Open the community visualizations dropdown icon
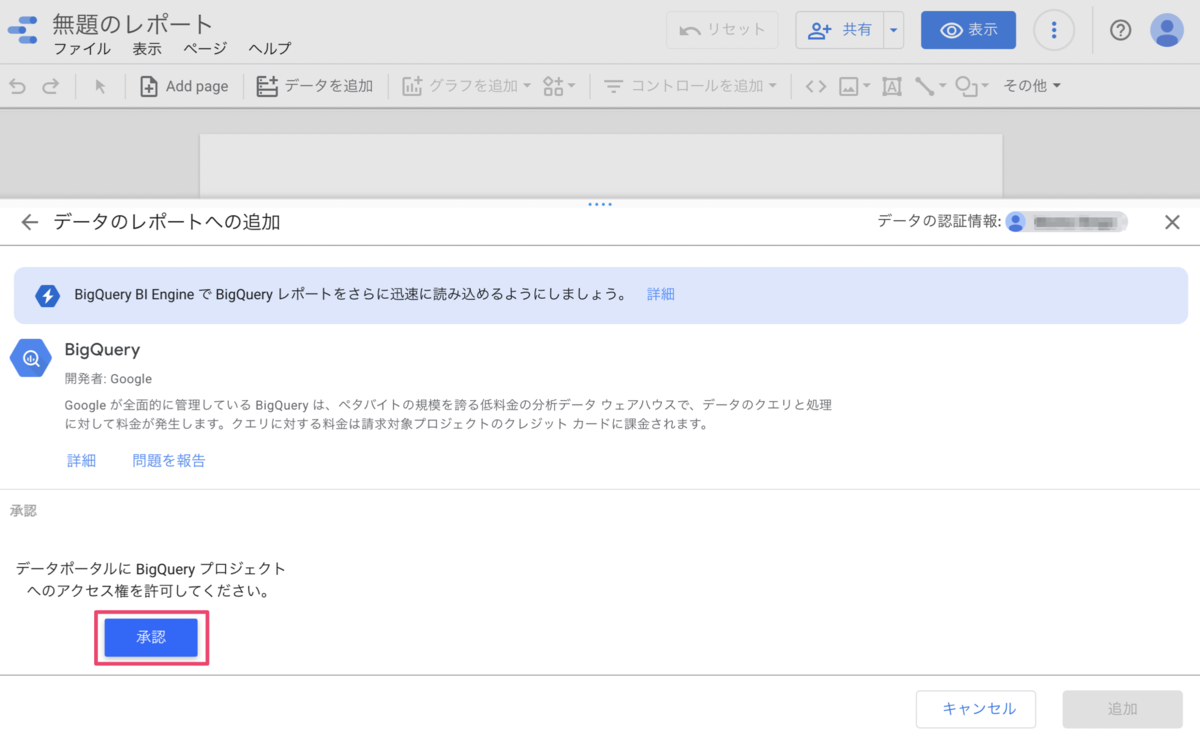 (559, 87)
